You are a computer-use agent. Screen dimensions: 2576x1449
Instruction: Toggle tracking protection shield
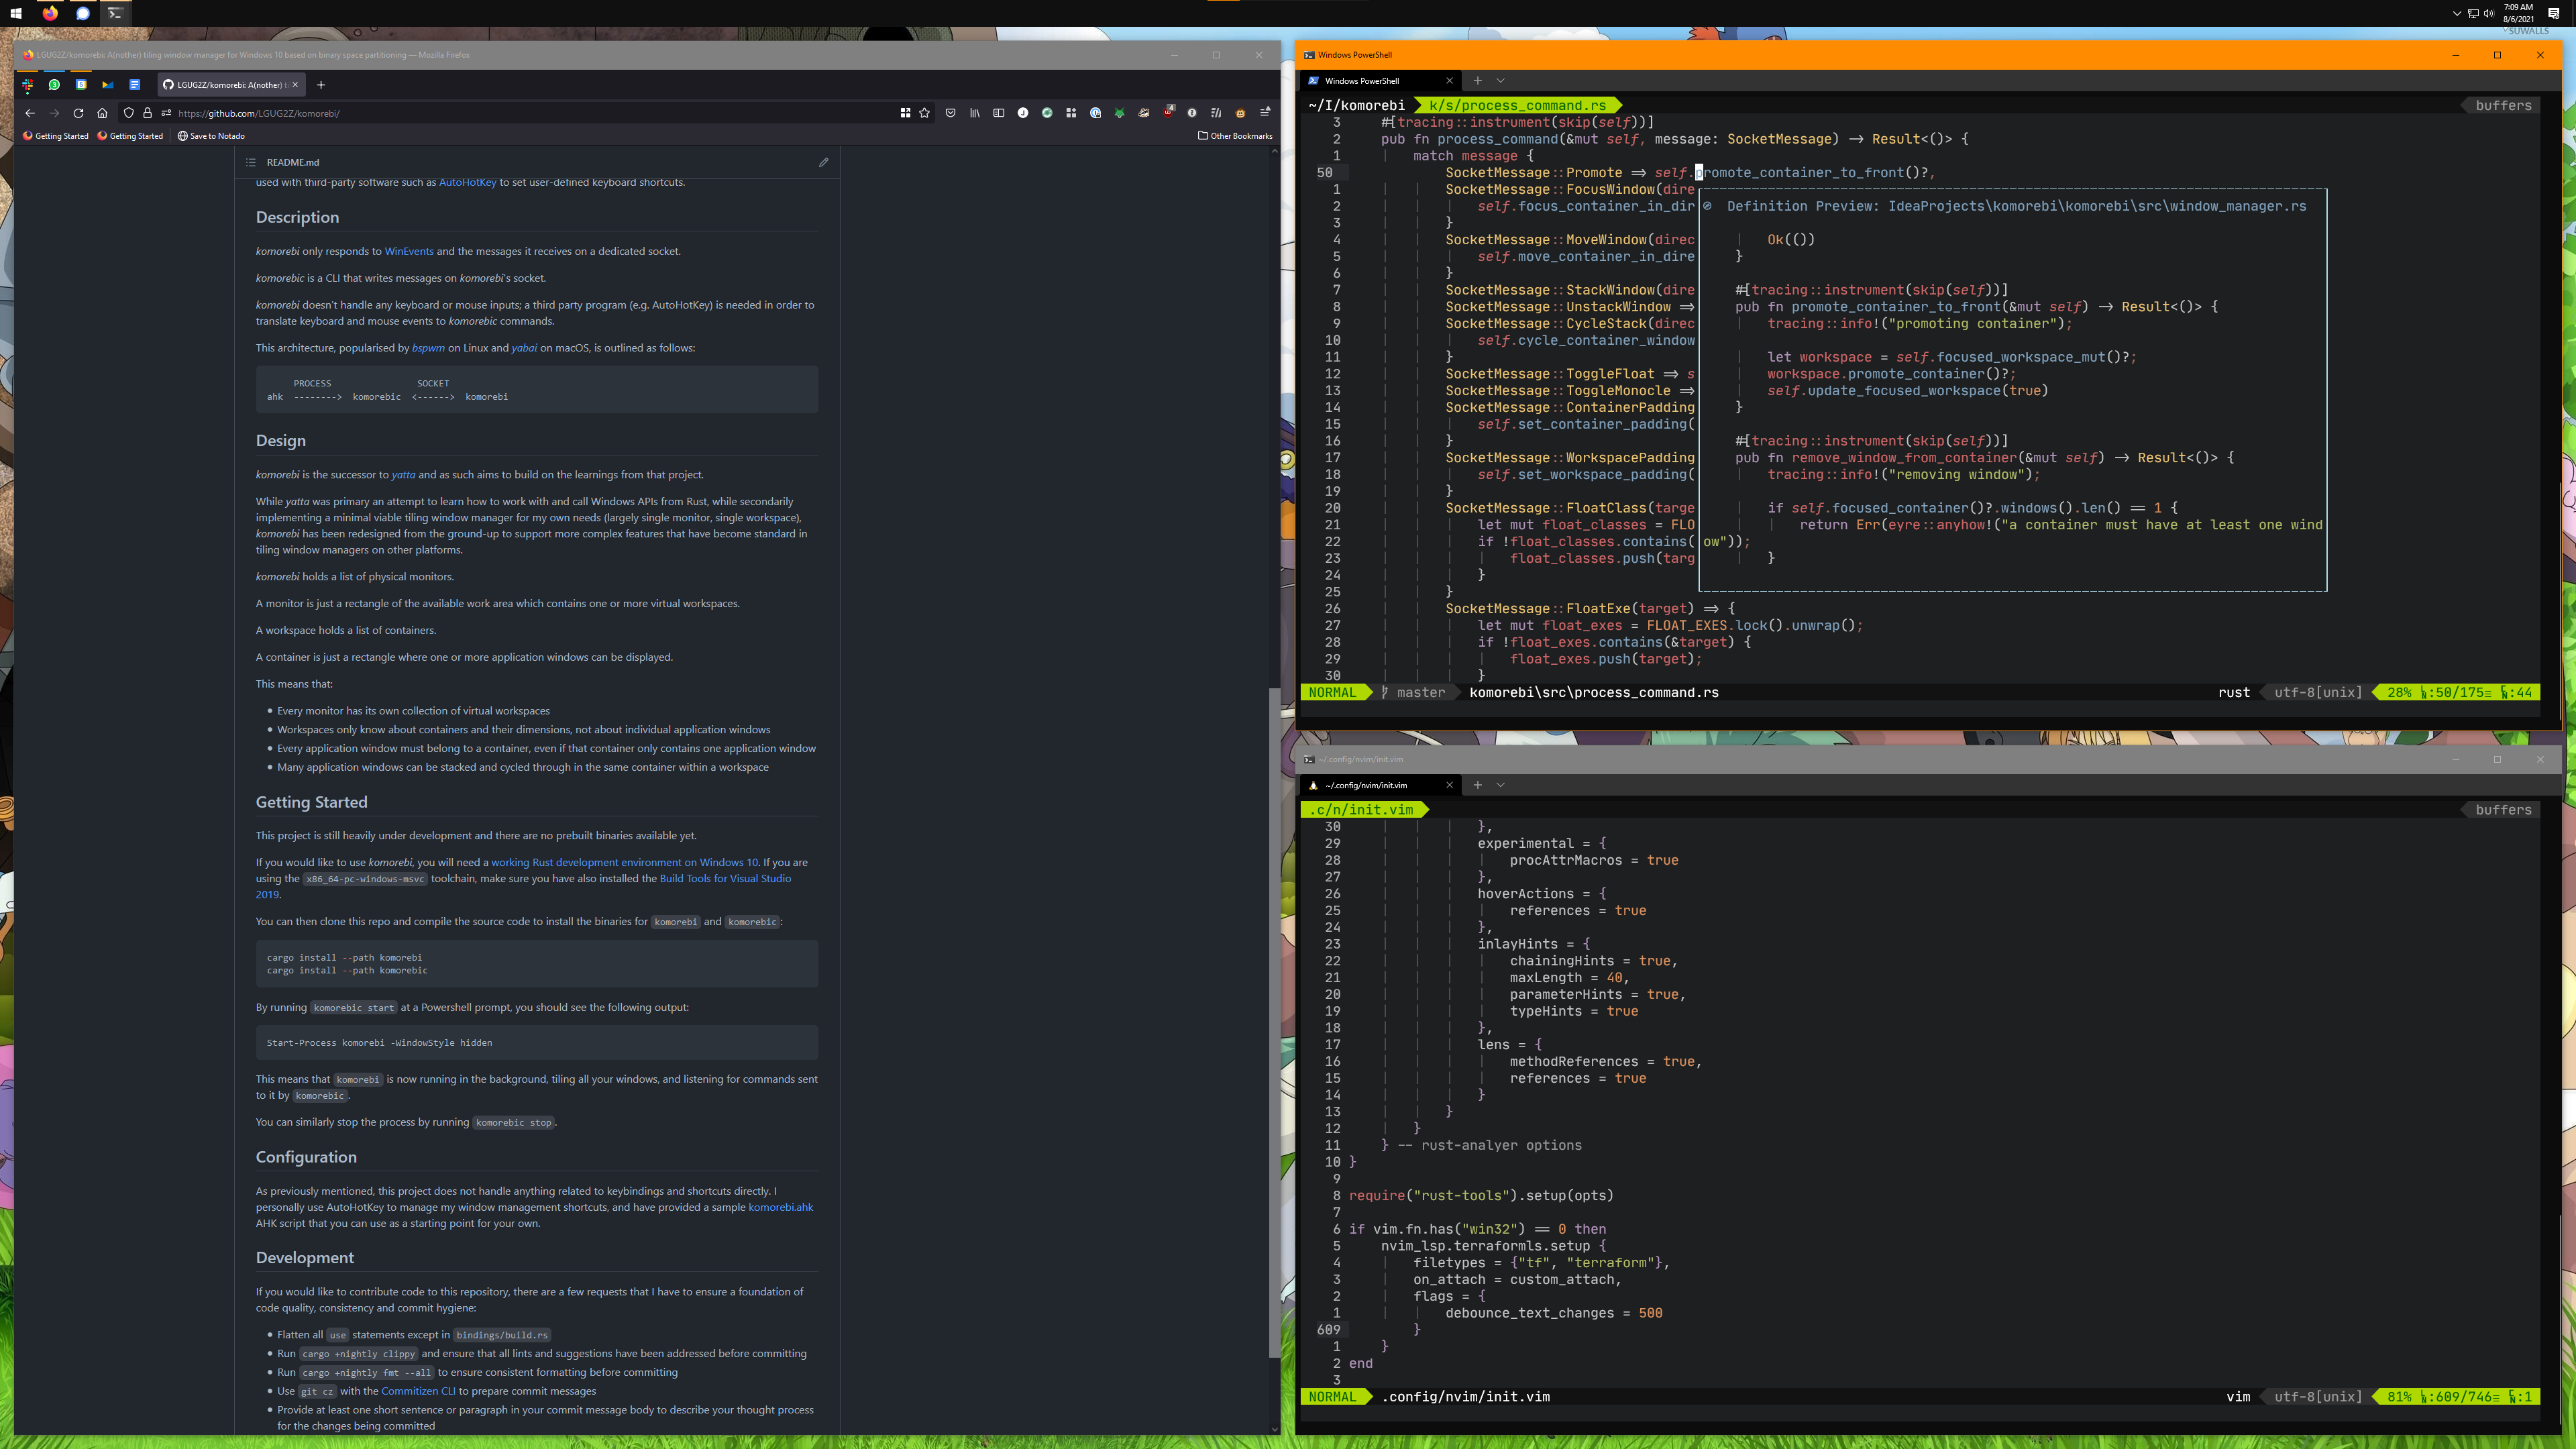(x=128, y=113)
